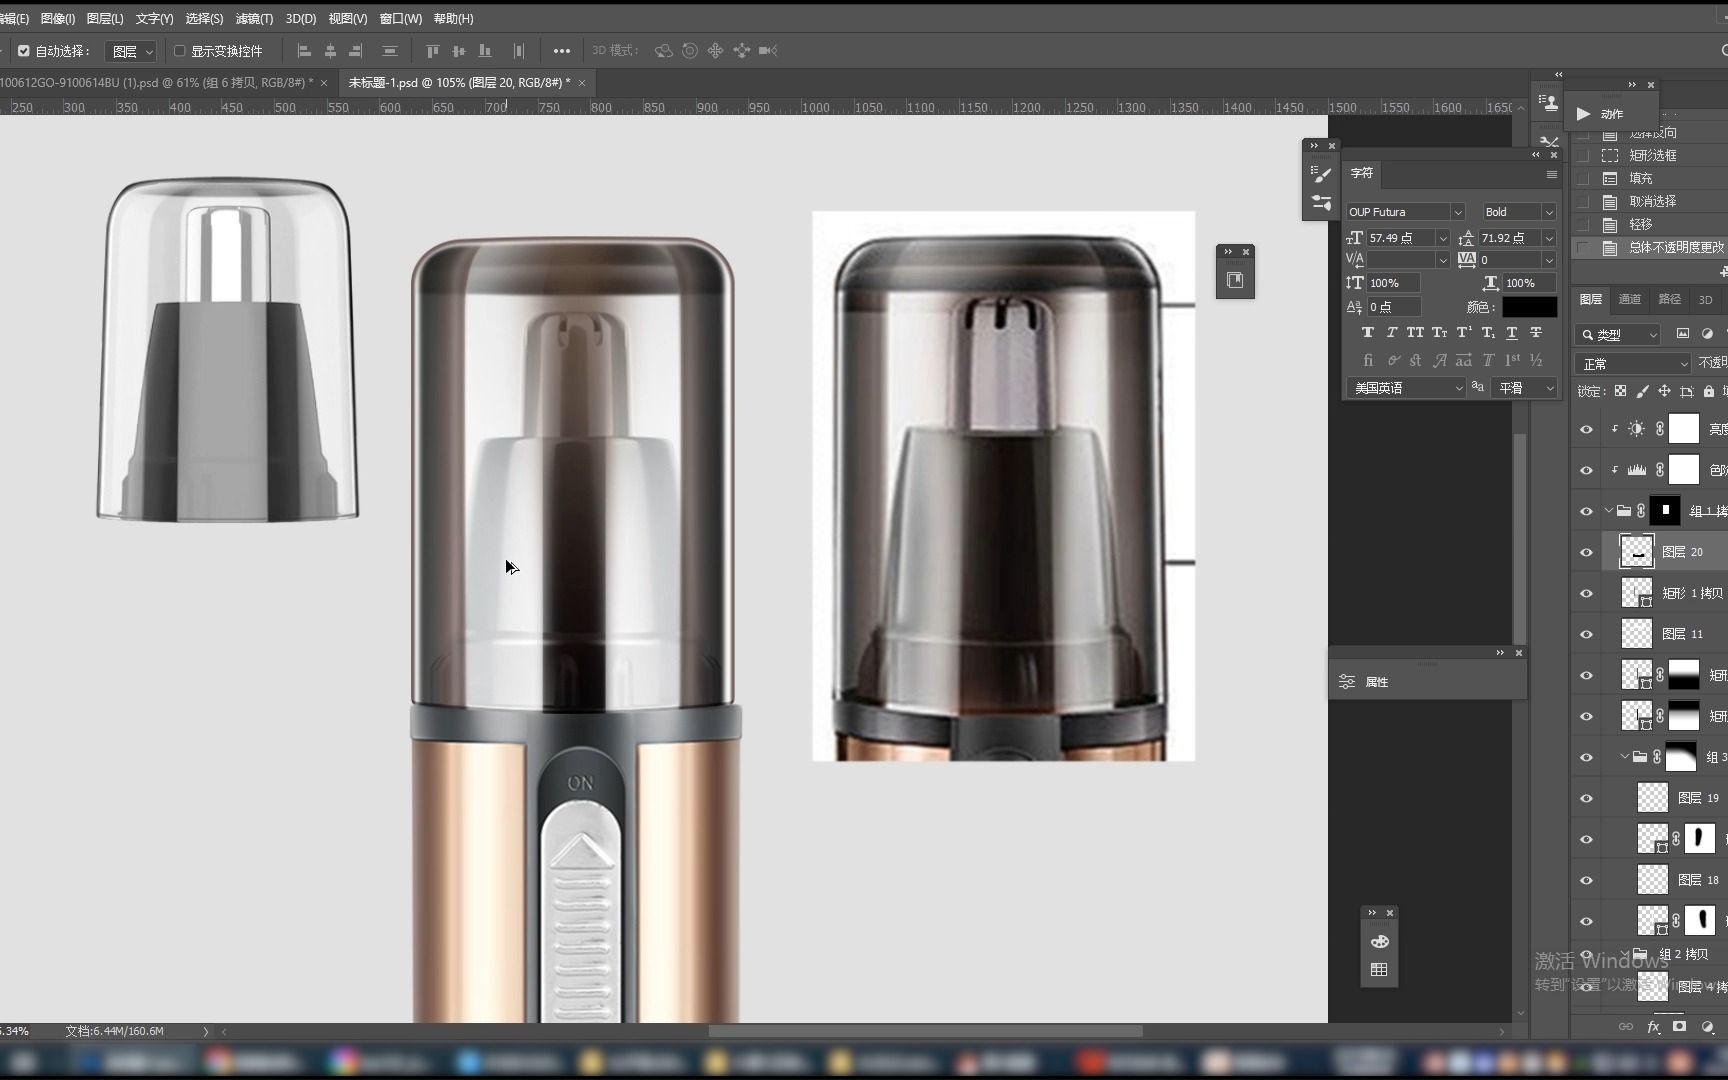Click the 图层 20 layer thumbnail
Viewport: 1728px width, 1080px height.
tap(1636, 552)
